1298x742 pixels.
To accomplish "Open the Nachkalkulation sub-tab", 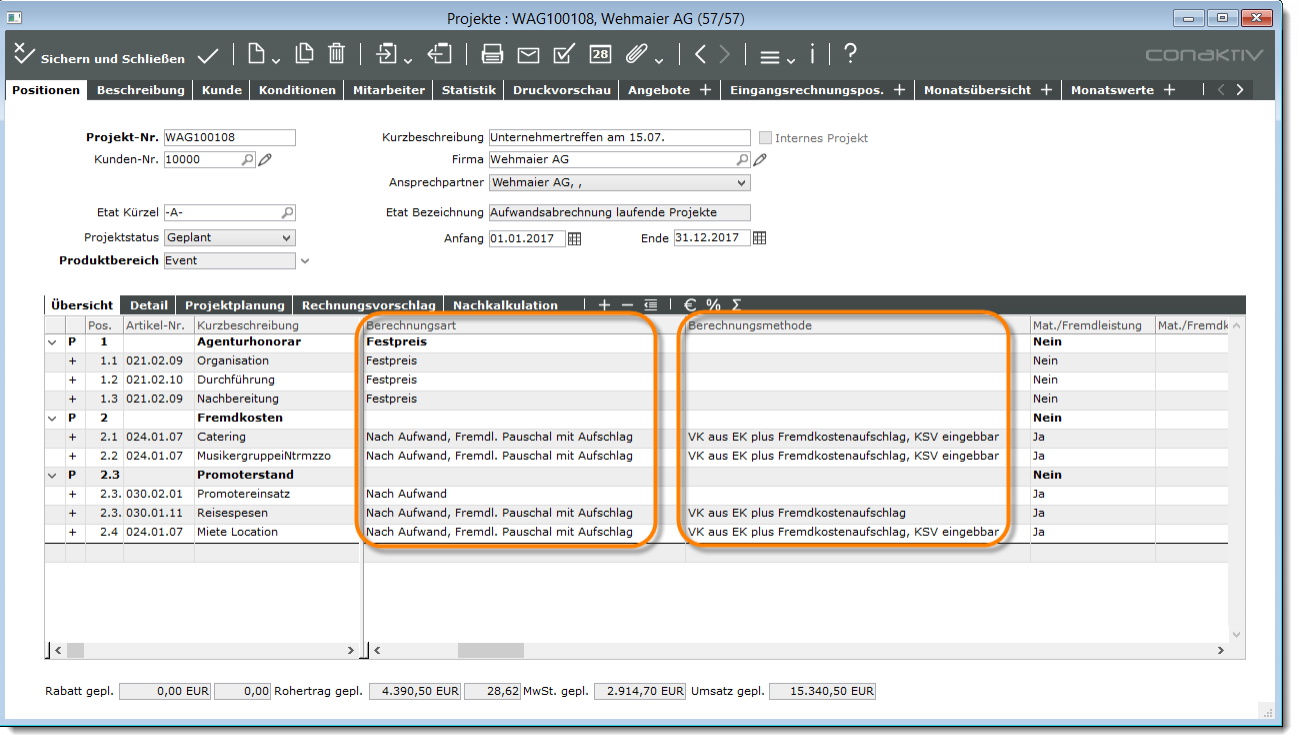I will 505,305.
